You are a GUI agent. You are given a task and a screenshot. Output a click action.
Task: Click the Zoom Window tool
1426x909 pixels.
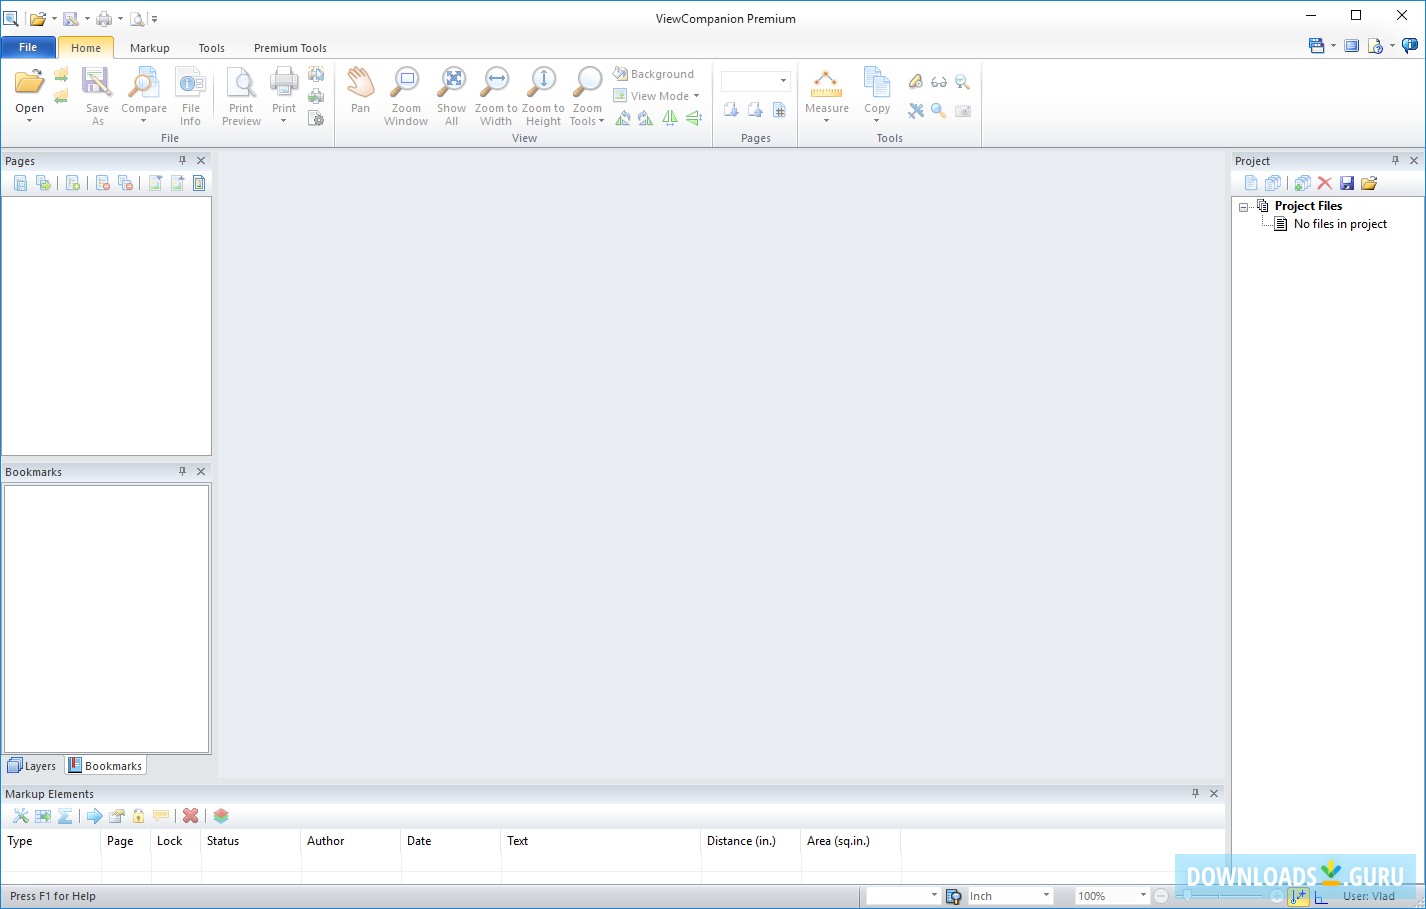[406, 91]
